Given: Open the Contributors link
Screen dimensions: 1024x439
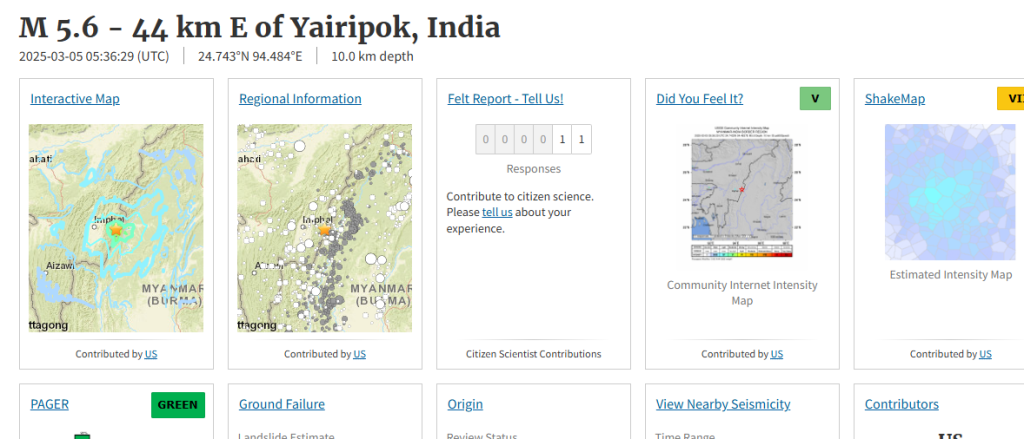Looking at the screenshot, I should pyautogui.click(x=902, y=404).
